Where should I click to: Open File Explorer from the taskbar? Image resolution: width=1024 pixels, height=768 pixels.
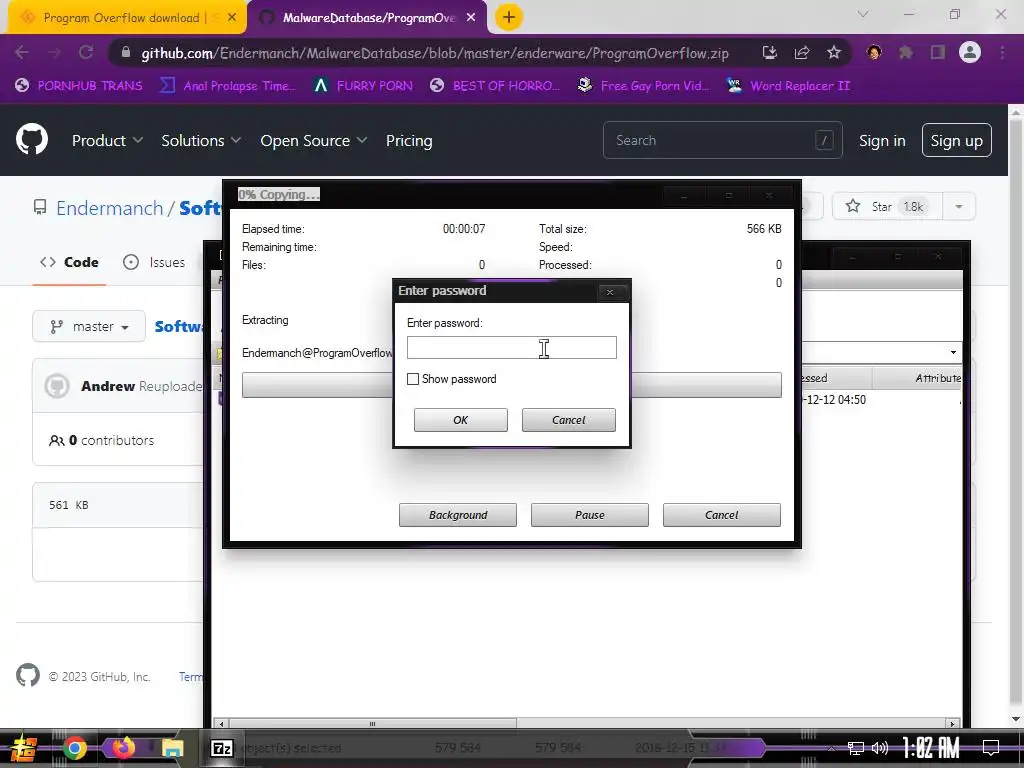tap(172, 748)
